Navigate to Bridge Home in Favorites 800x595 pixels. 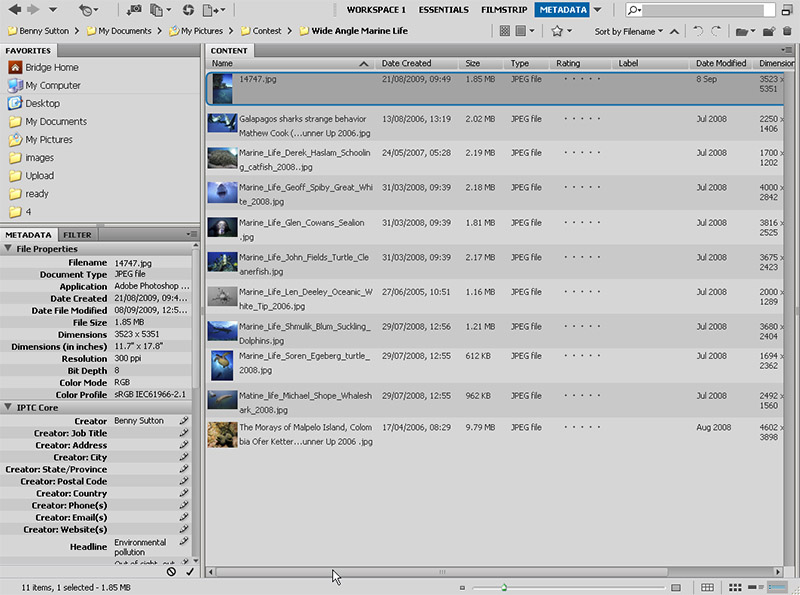pos(52,67)
